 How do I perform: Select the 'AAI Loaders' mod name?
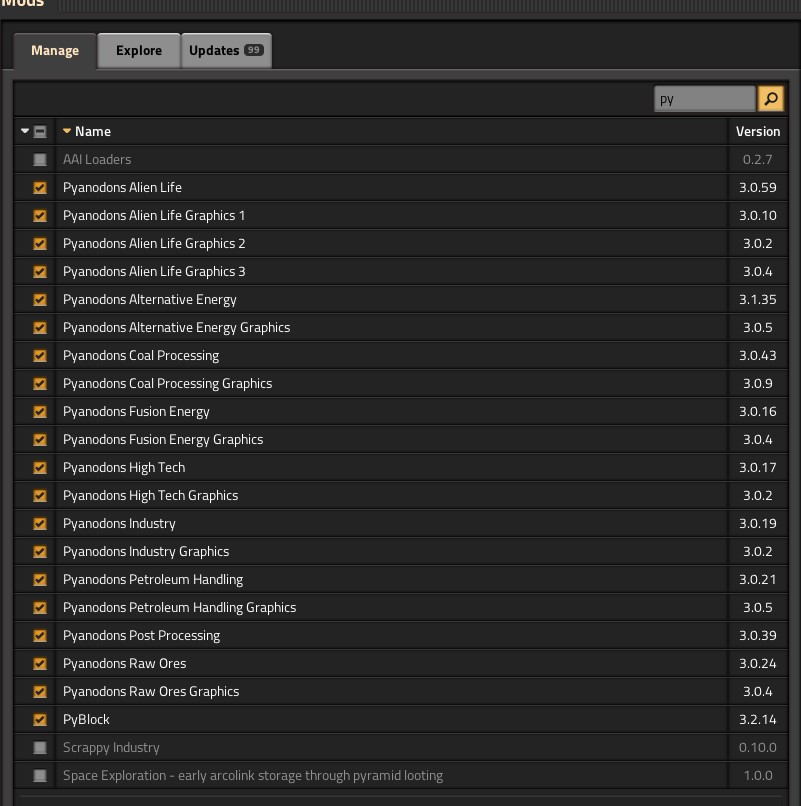click(97, 159)
